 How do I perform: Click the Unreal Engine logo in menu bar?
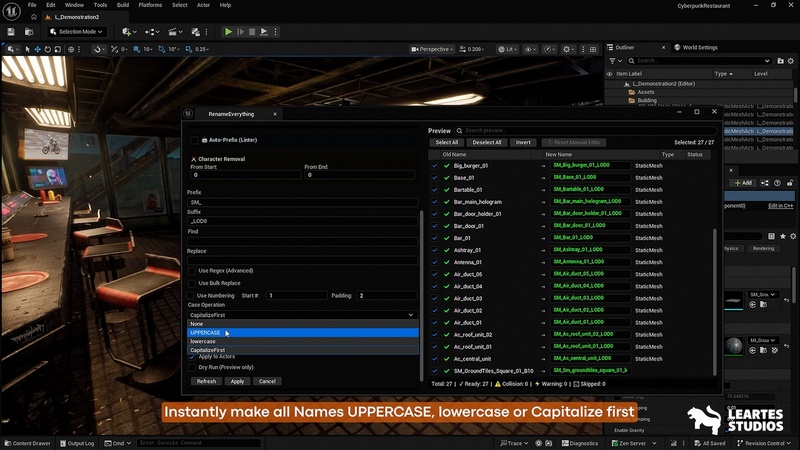click(11, 10)
